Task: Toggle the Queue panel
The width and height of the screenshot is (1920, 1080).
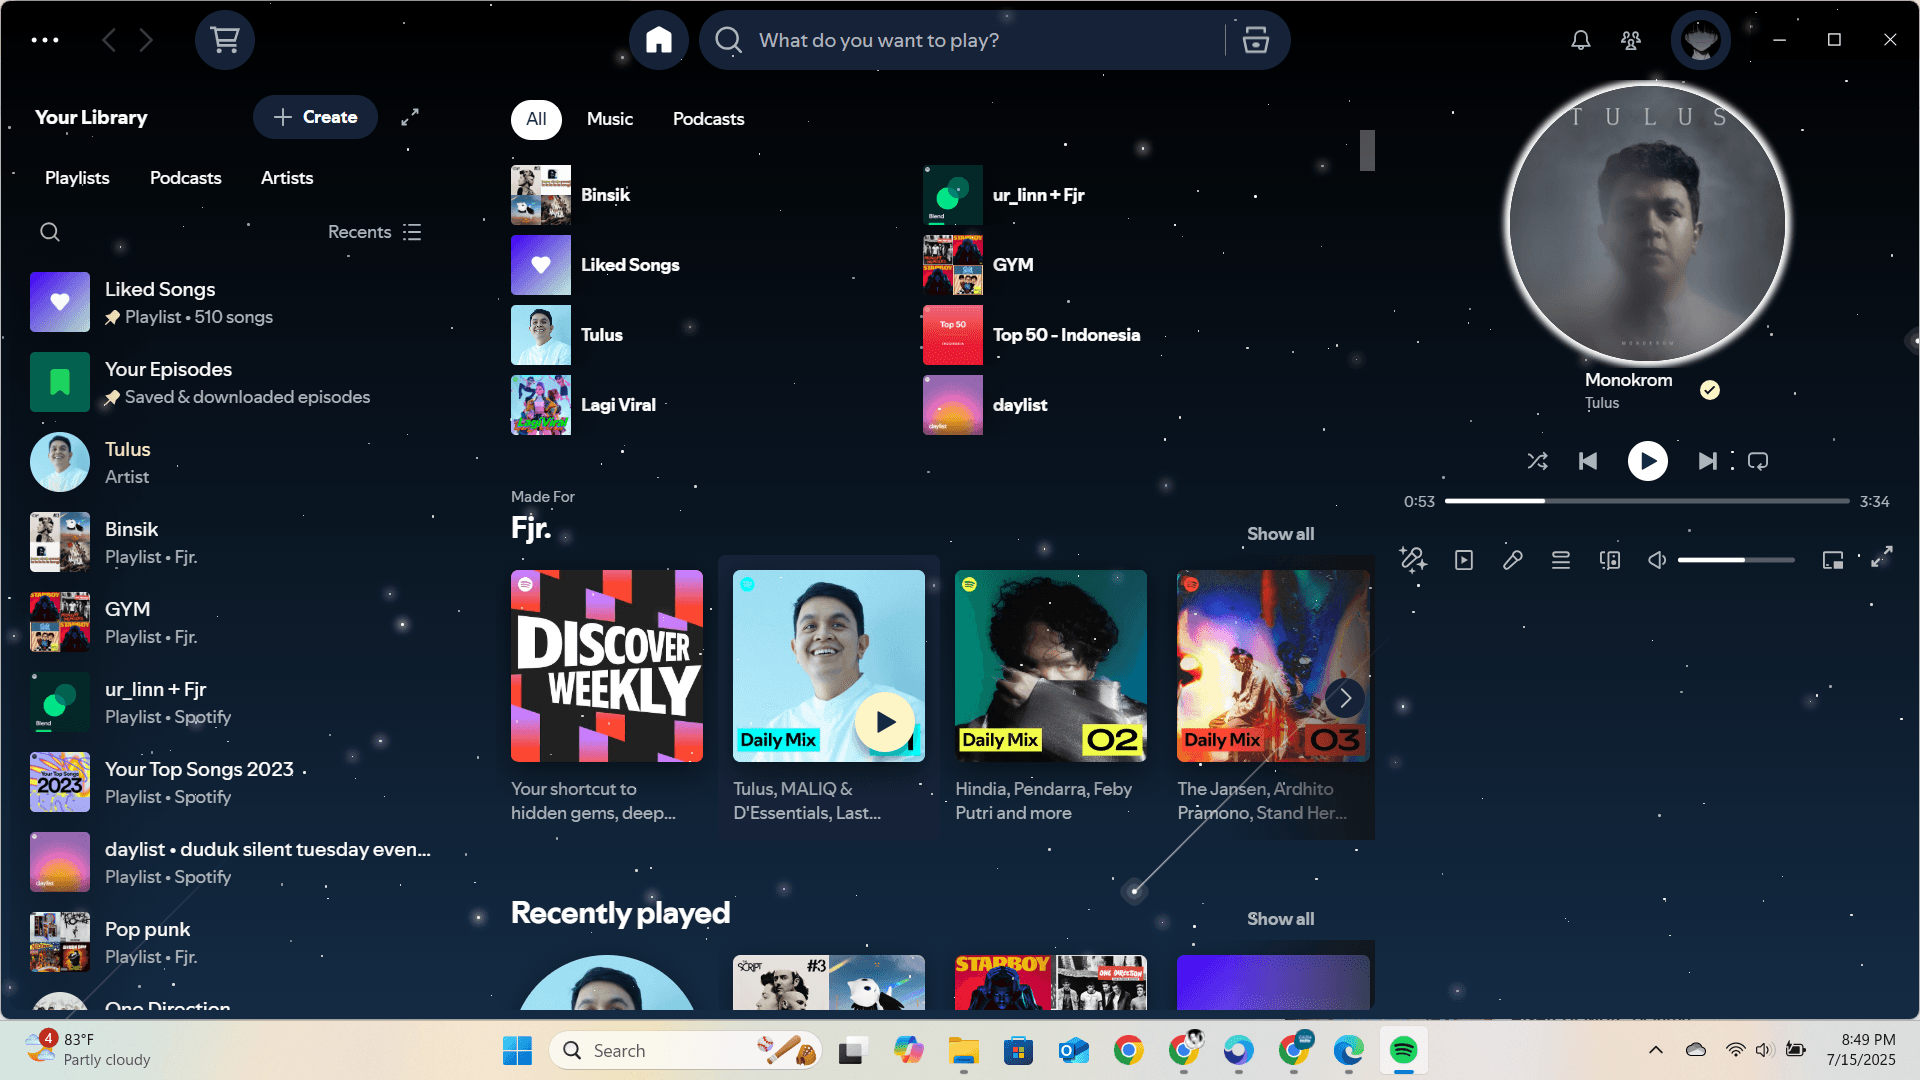Action: [1561, 560]
